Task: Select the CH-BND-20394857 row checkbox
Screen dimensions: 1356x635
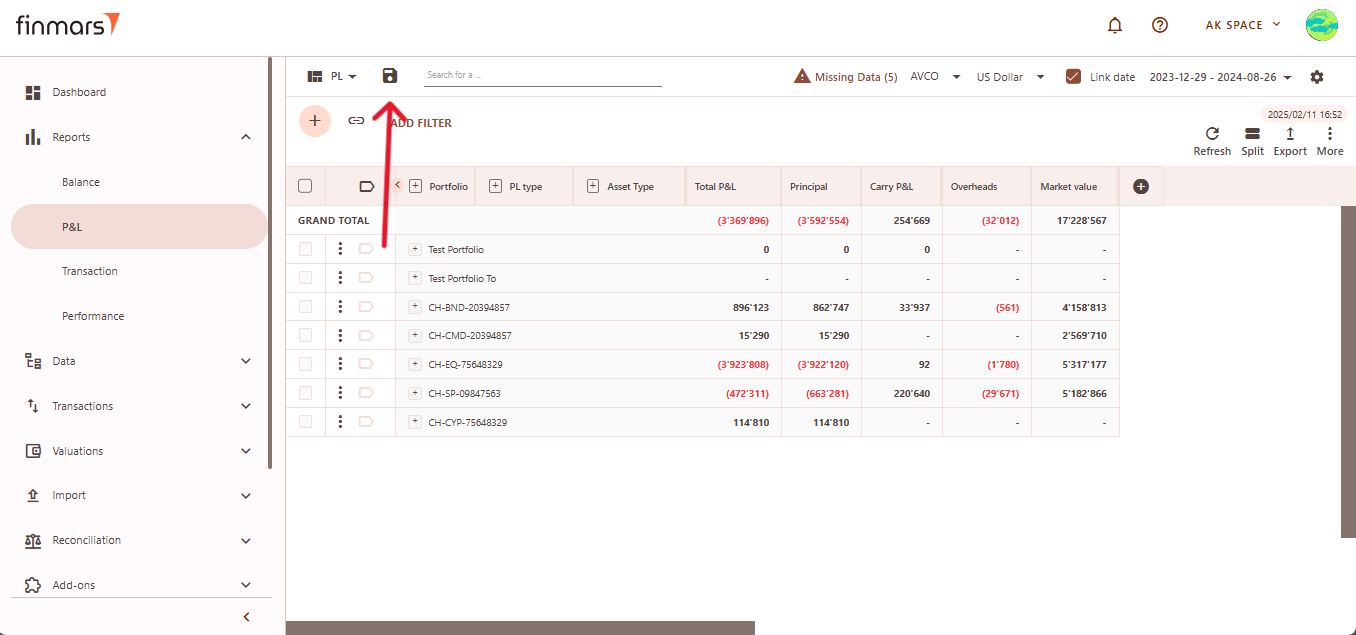Action: tap(305, 307)
